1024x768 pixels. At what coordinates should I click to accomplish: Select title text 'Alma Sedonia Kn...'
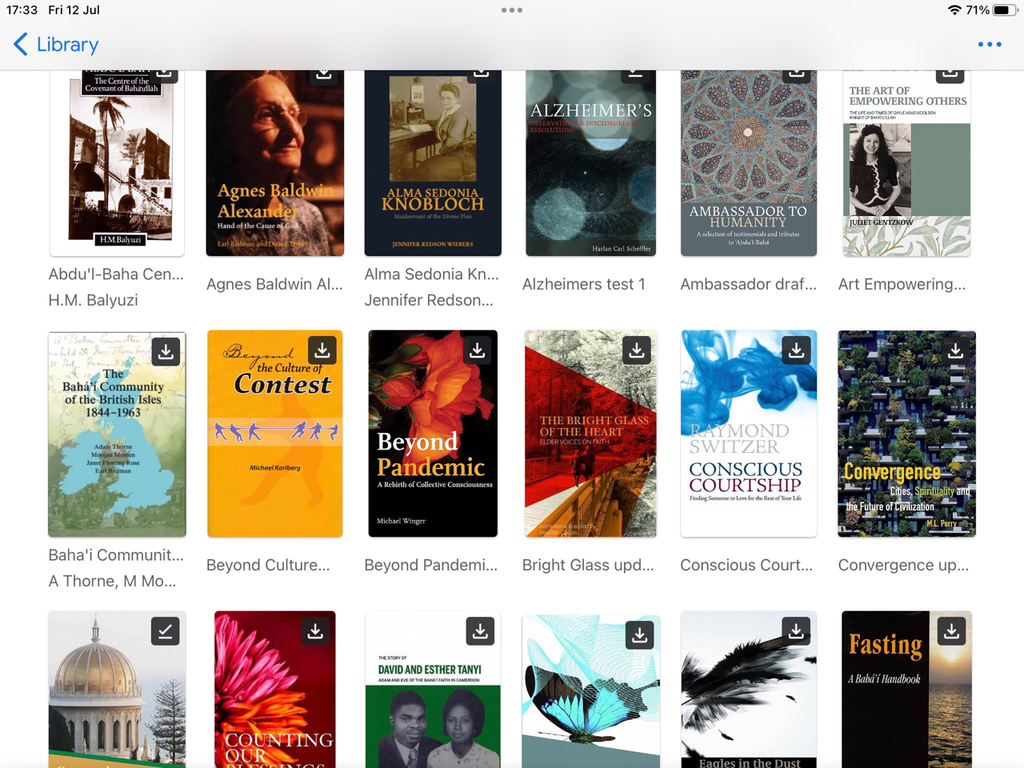(432, 274)
